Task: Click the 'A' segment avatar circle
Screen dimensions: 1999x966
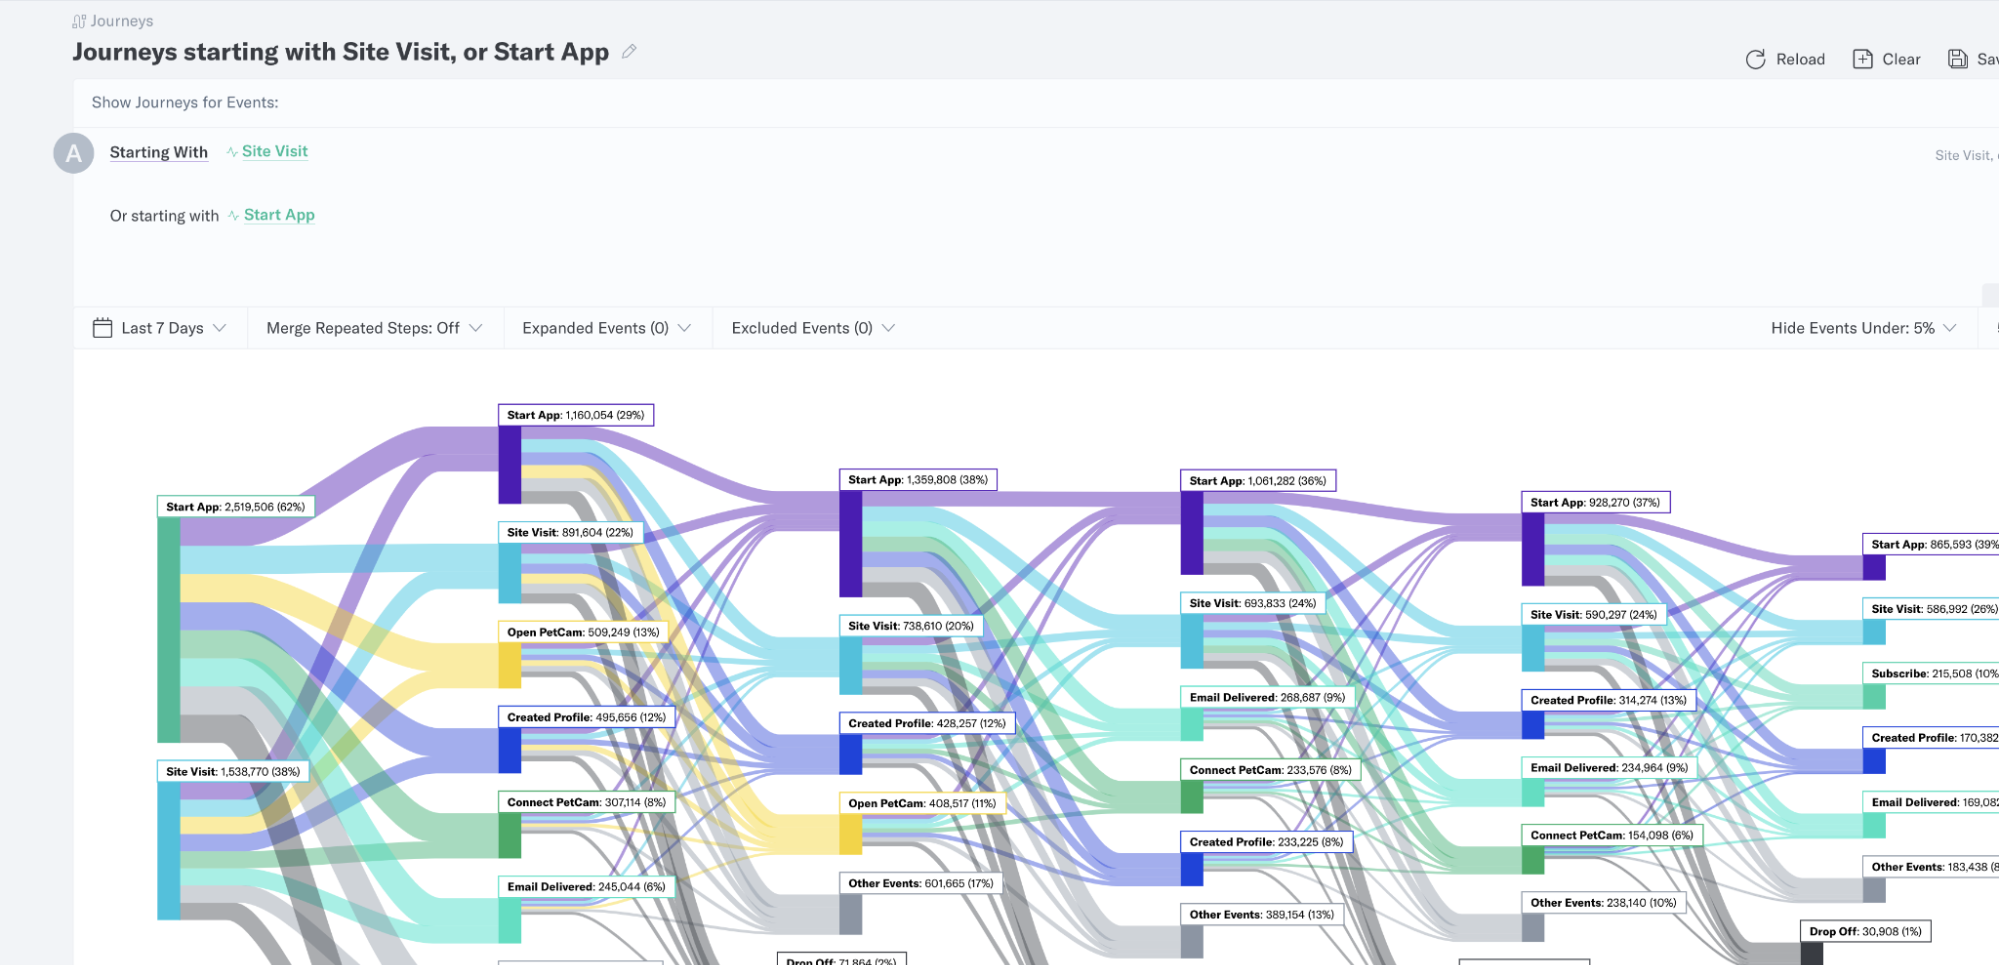Action: [73, 153]
